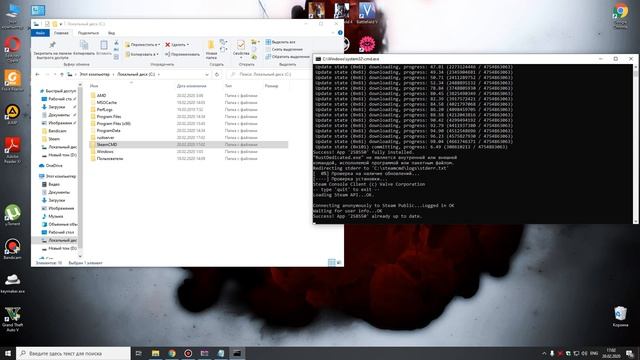Click the taskbar search box

(73, 353)
